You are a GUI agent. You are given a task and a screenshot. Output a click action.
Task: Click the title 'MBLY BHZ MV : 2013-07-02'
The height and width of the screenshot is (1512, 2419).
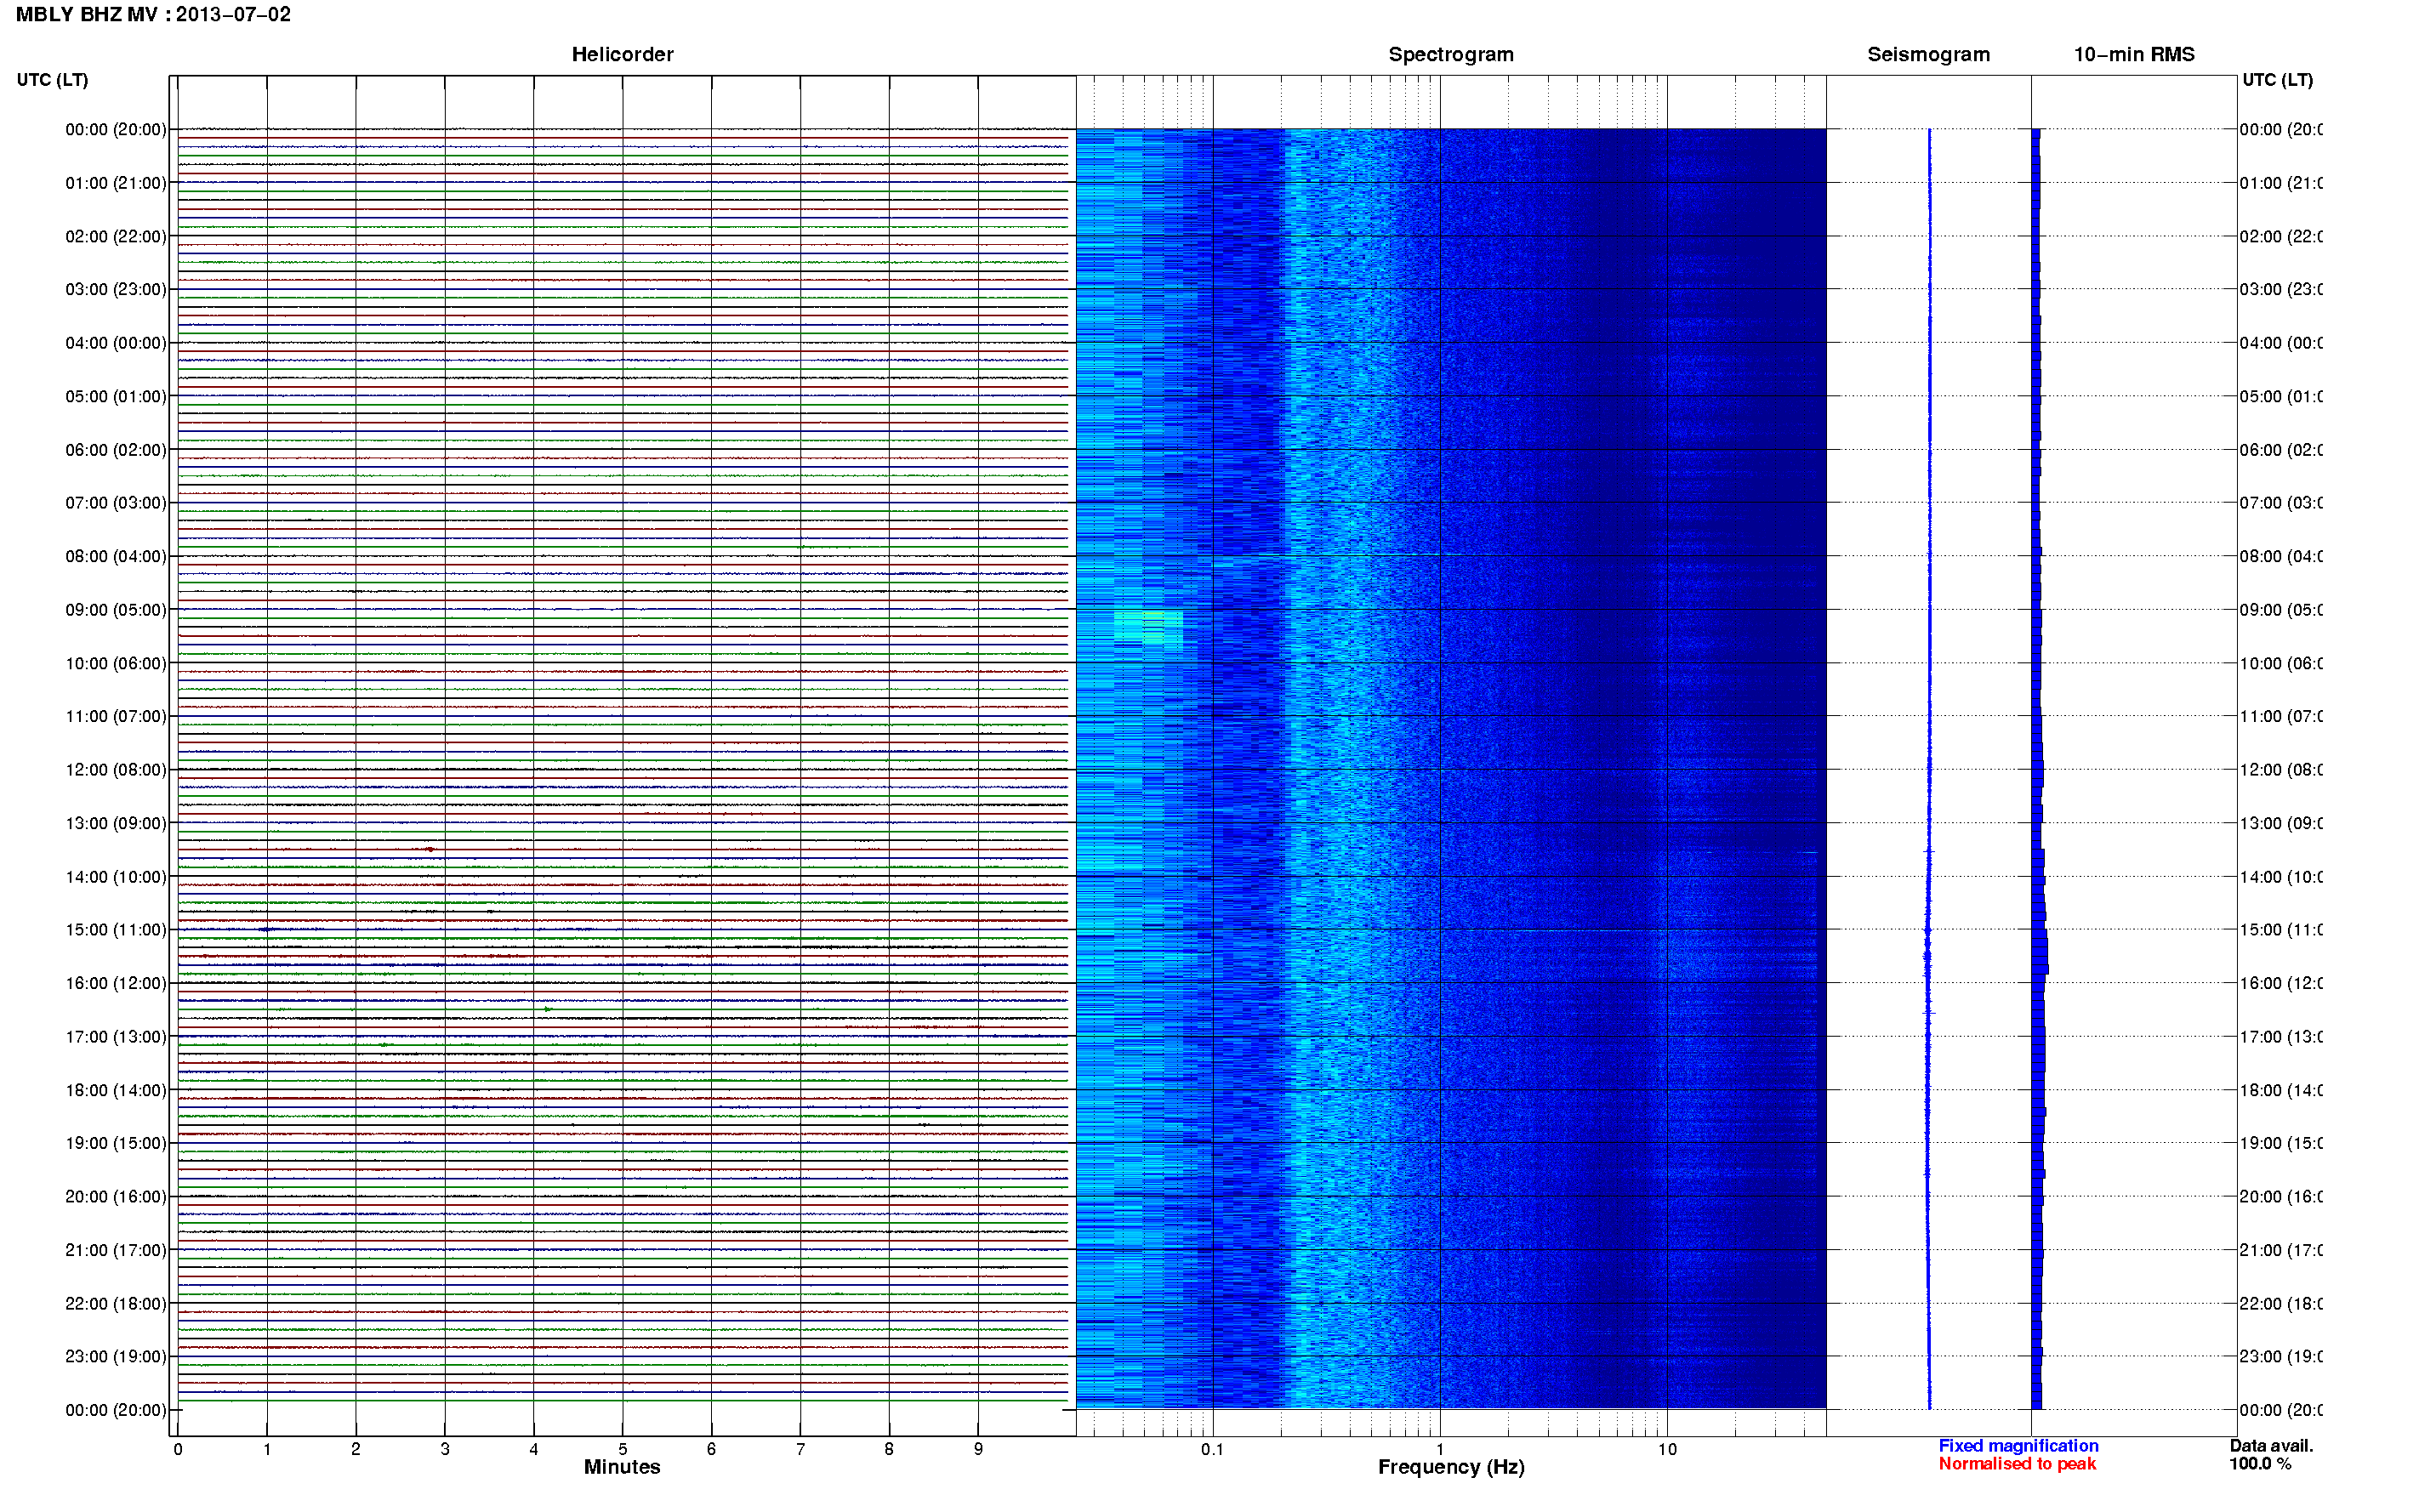tap(153, 14)
